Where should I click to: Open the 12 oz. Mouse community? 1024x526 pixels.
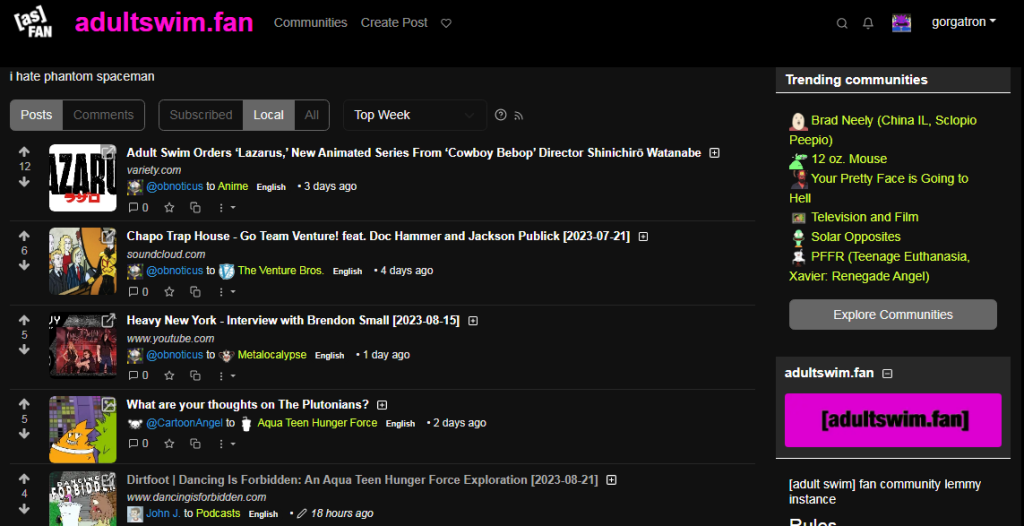pyautogui.click(x=849, y=159)
